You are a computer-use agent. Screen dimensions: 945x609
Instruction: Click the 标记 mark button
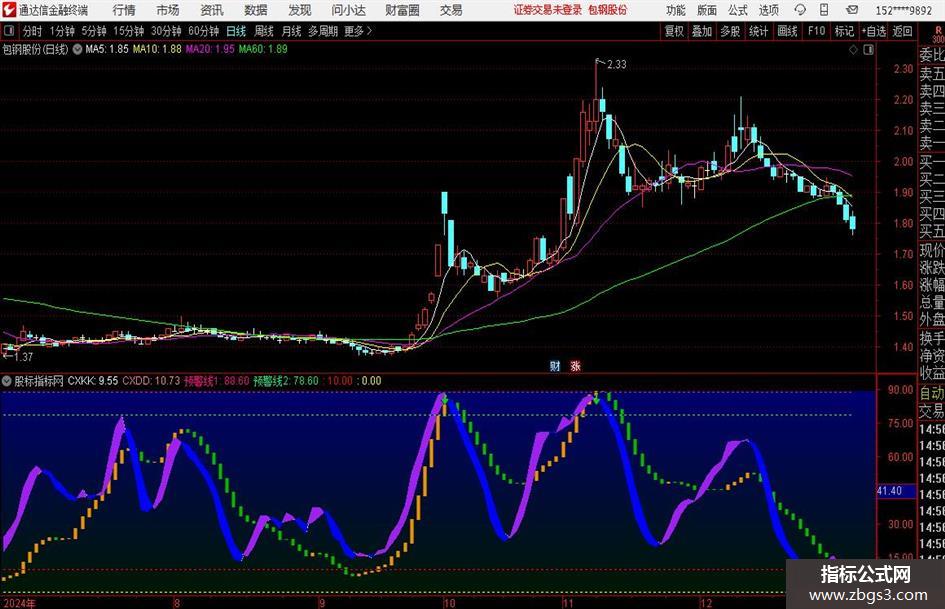tap(844, 31)
